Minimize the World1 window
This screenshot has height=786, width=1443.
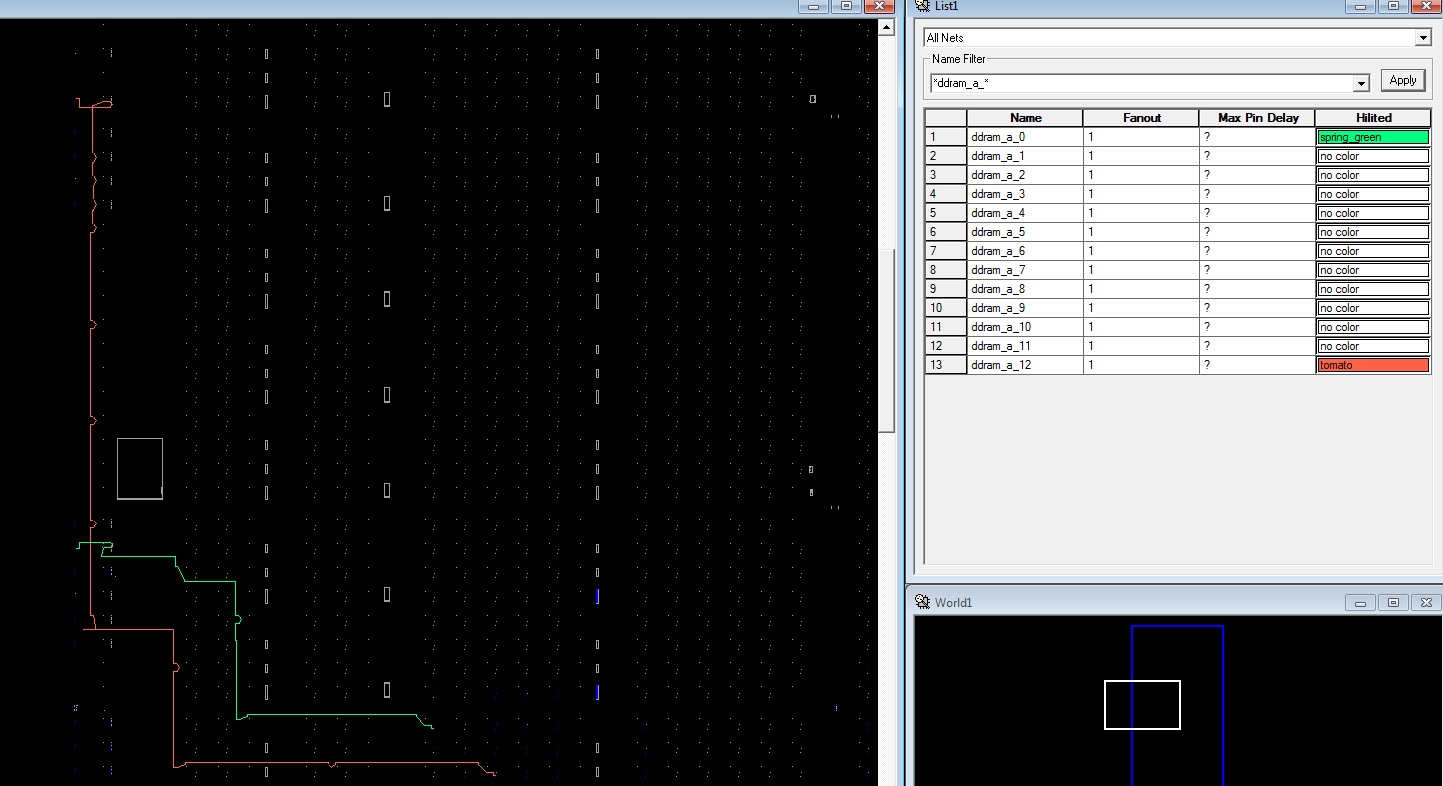1360,602
